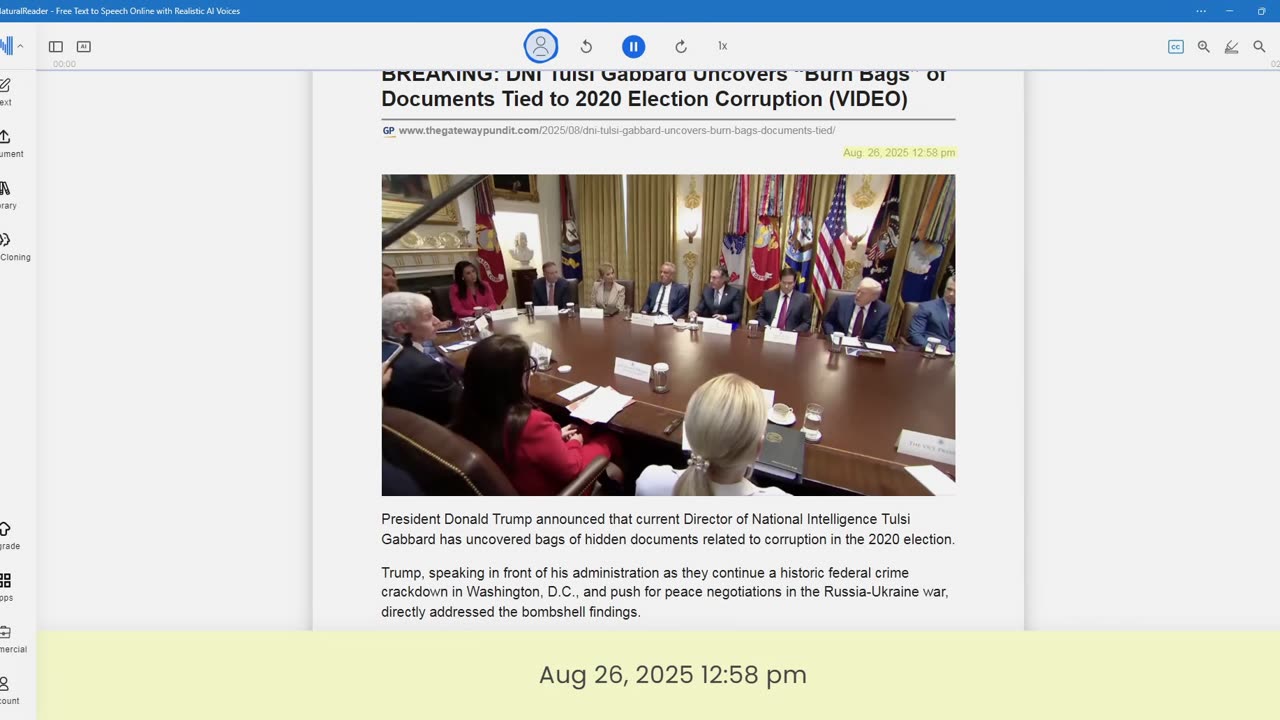Open the Upgrade sidebar item
Image resolution: width=1280 pixels, height=720 pixels.
click(x=8, y=535)
